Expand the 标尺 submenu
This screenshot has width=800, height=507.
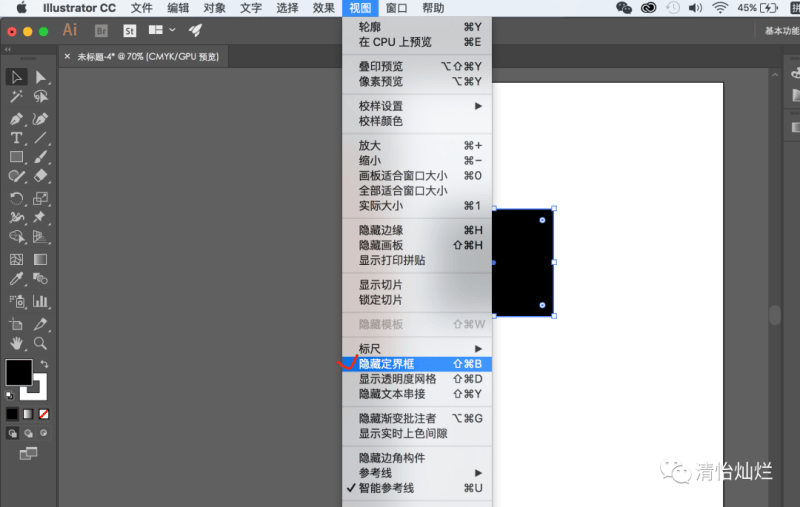click(x=417, y=349)
